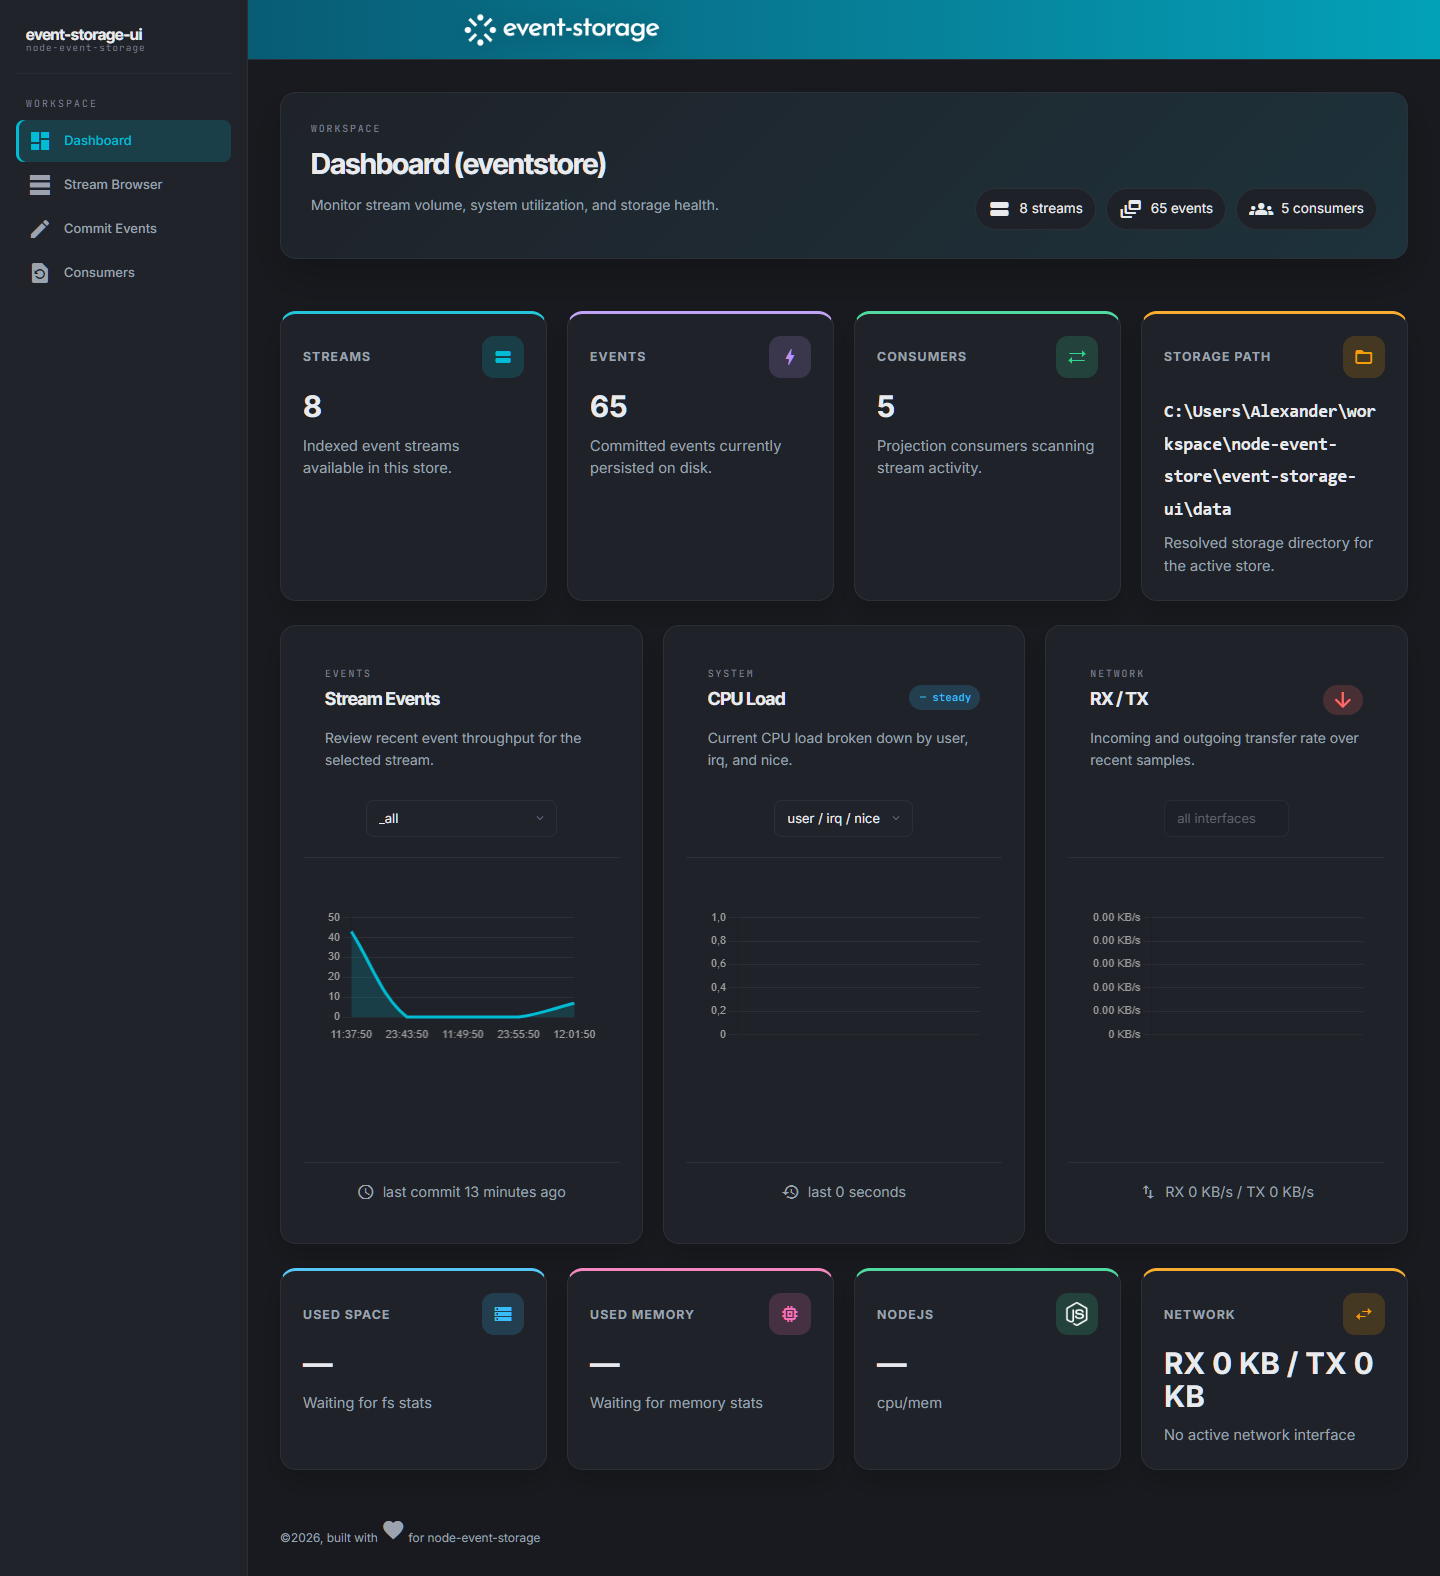Screen dimensions: 1440x1576
Task: Click the chart timestamp 11:37:50
Action: pos(351,1034)
